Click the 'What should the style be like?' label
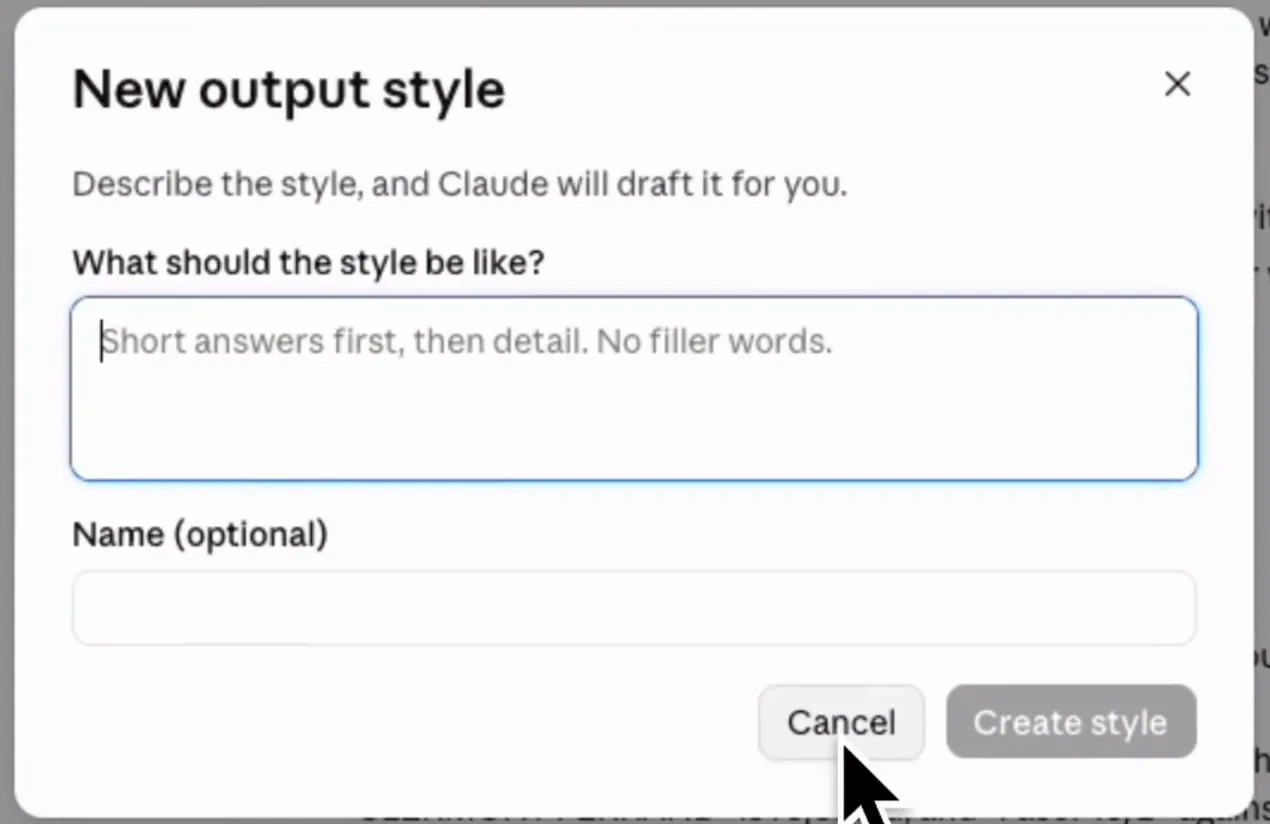The width and height of the screenshot is (1270, 824). [309, 262]
